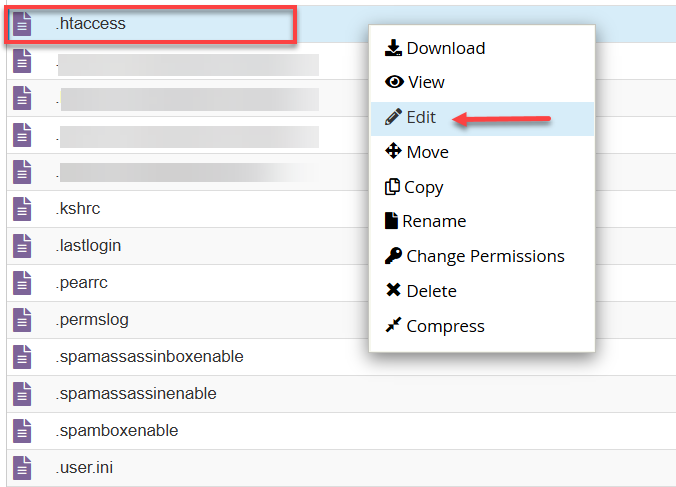Viewport: 676px width, 487px height.
Task: Click the .user.ini file icon
Action: click(x=22, y=468)
